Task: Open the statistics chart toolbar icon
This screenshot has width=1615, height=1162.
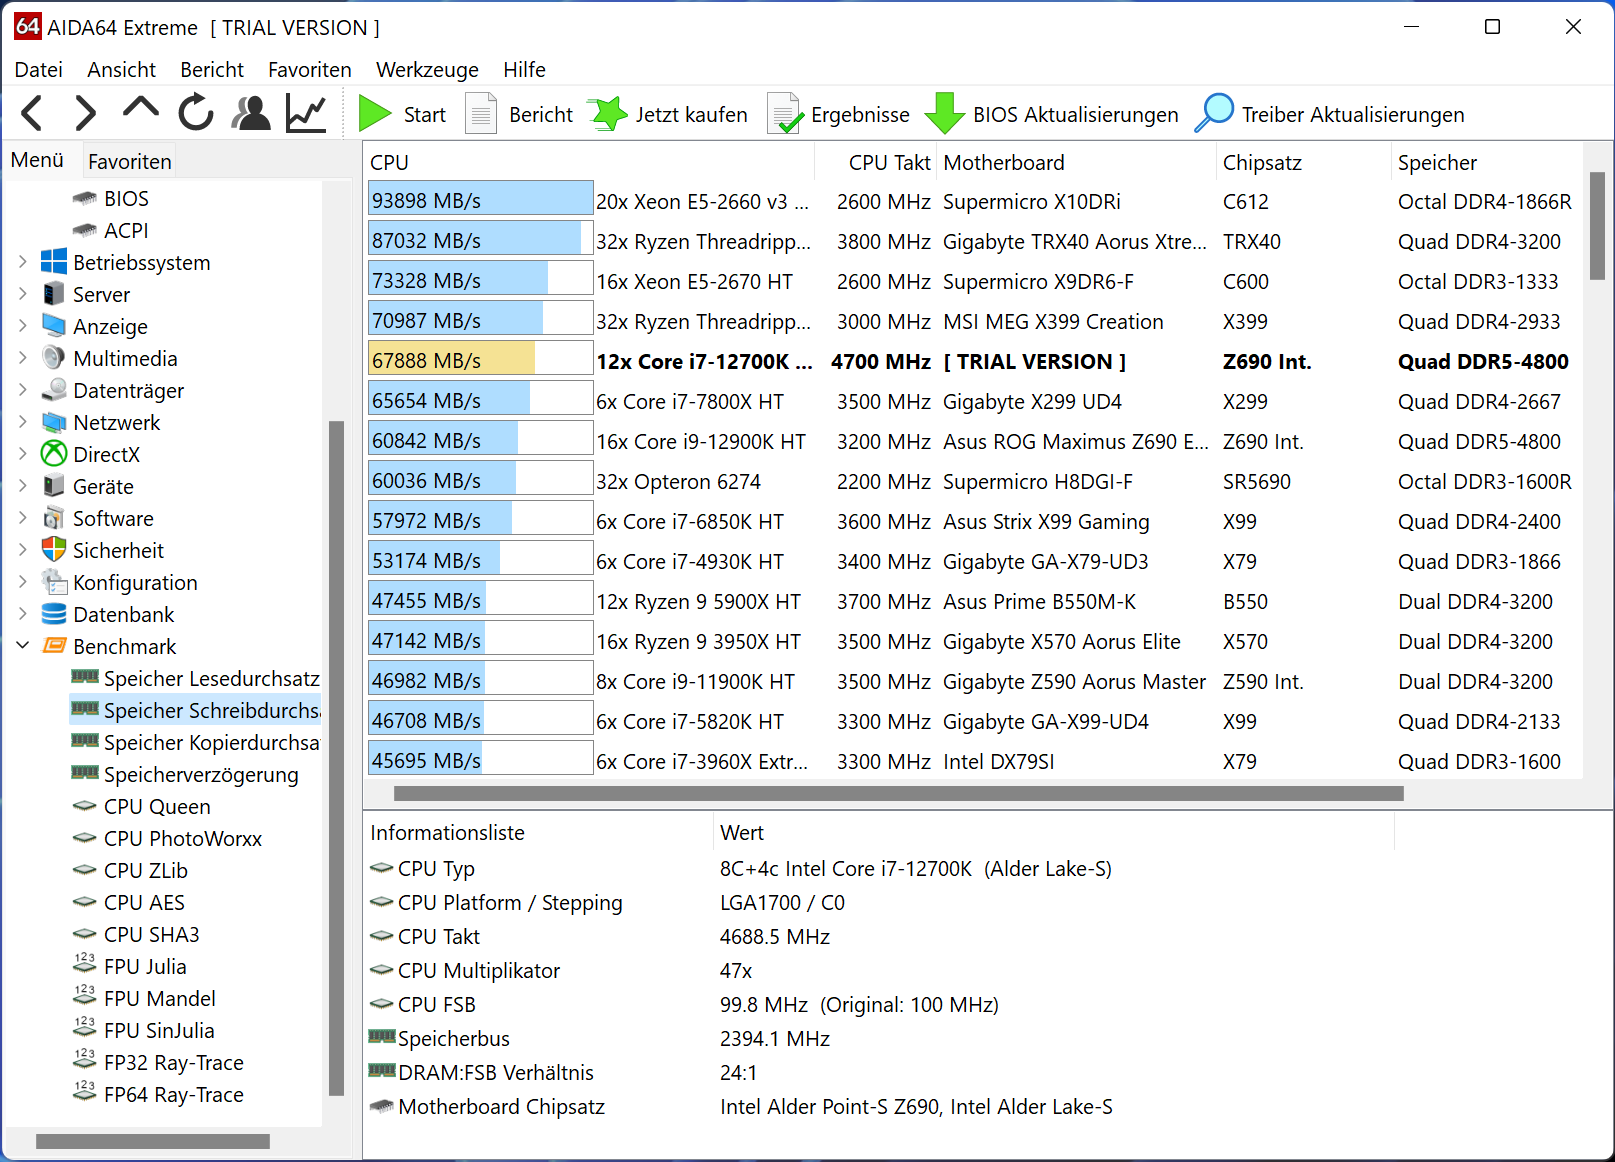Action: pos(305,113)
